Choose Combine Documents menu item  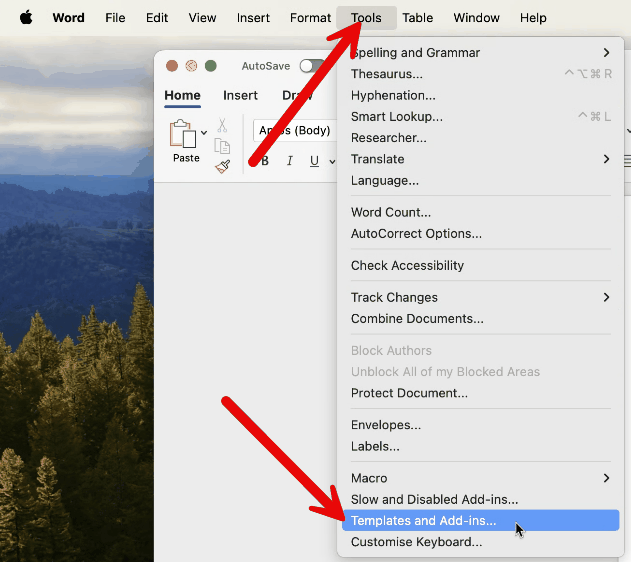coord(480,319)
